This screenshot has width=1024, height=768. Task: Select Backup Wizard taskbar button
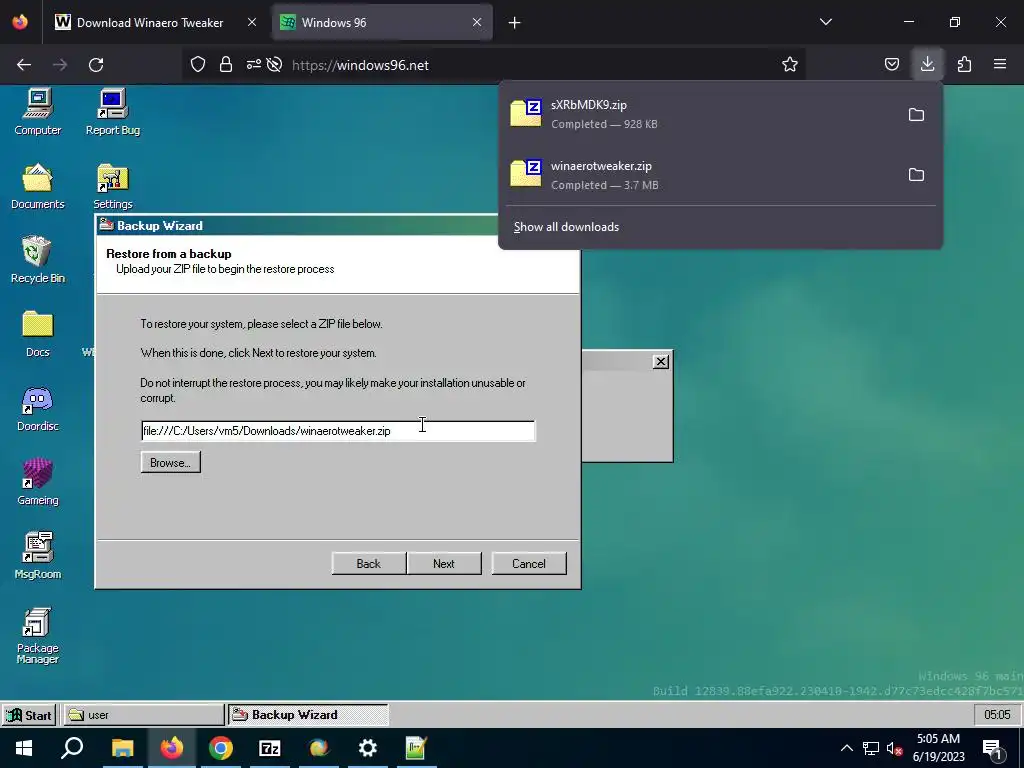point(308,714)
